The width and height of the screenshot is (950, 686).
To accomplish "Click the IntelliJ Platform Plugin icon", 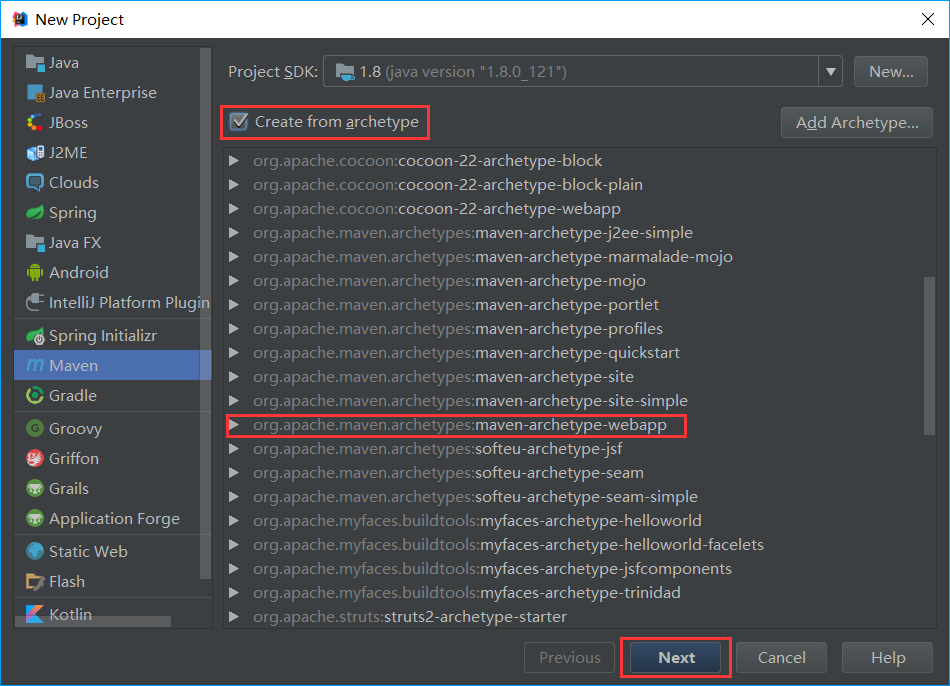I will [x=35, y=302].
